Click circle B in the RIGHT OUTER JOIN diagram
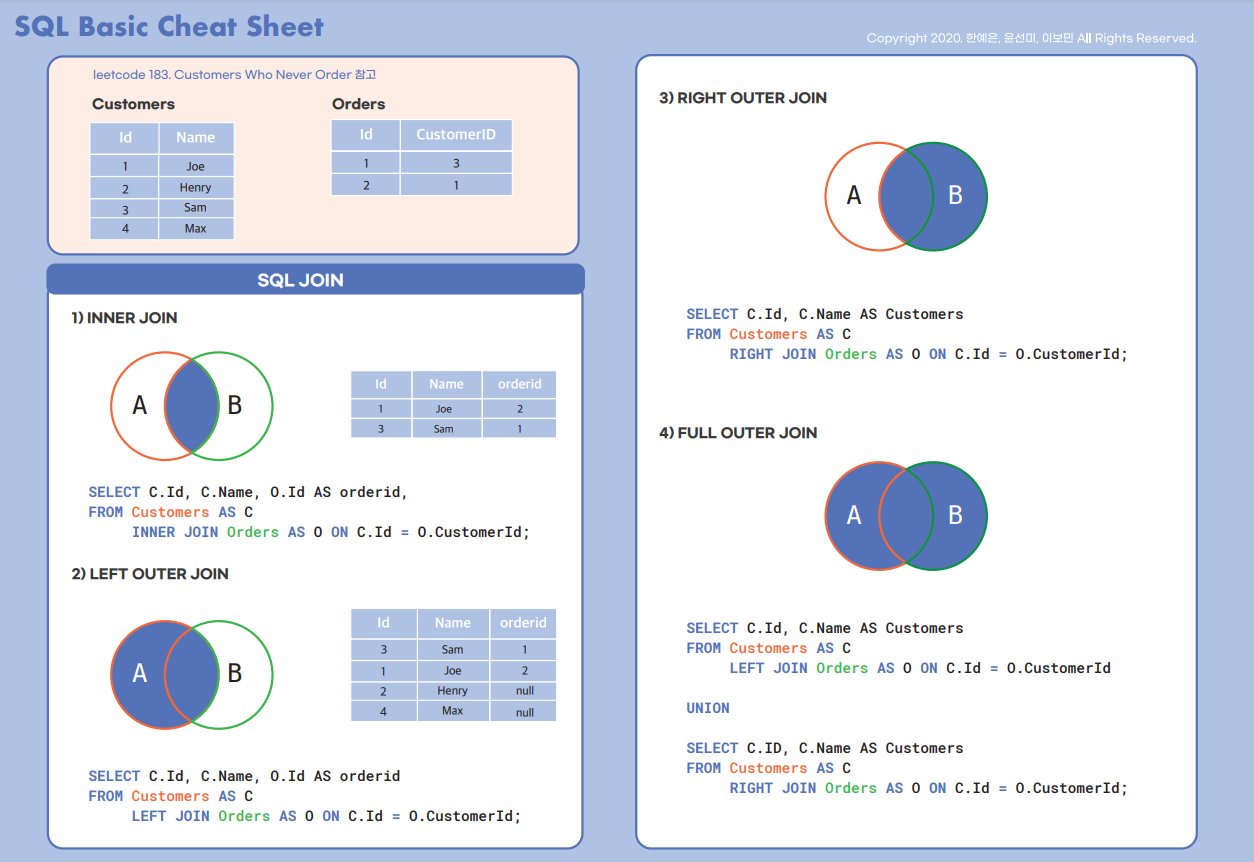The width and height of the screenshot is (1254, 862). tap(955, 196)
